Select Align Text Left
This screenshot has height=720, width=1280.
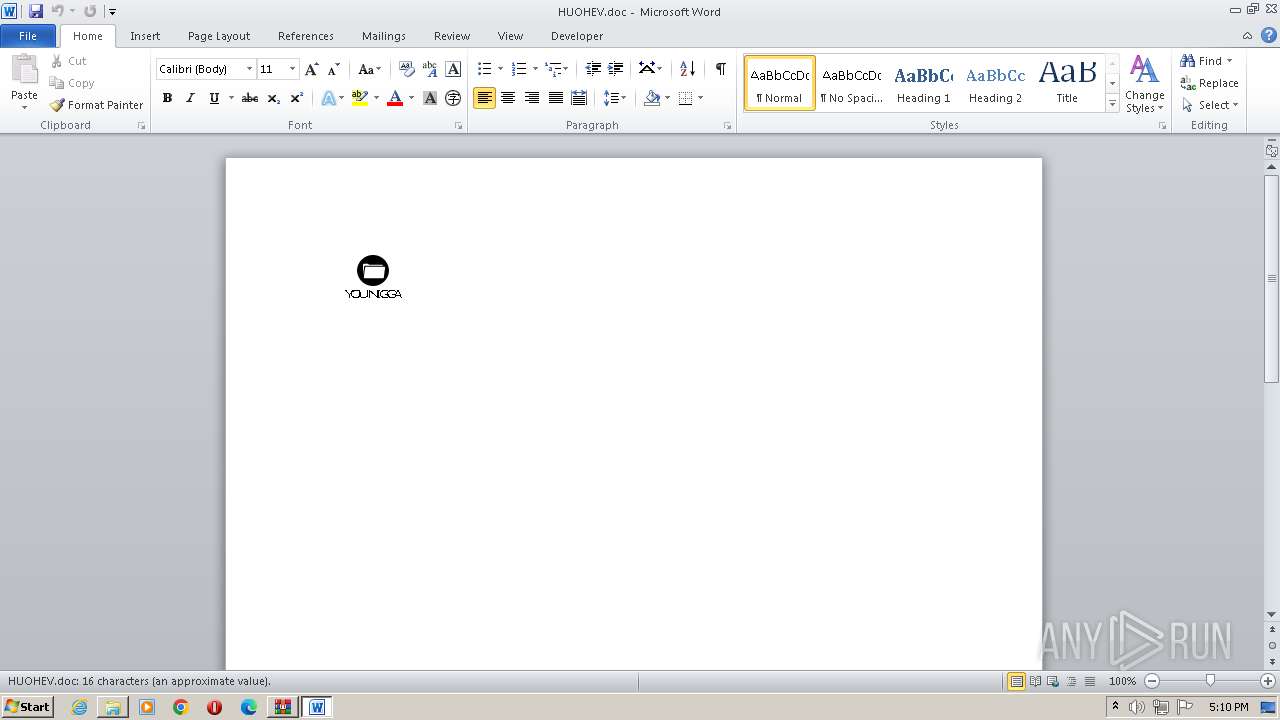[484, 98]
